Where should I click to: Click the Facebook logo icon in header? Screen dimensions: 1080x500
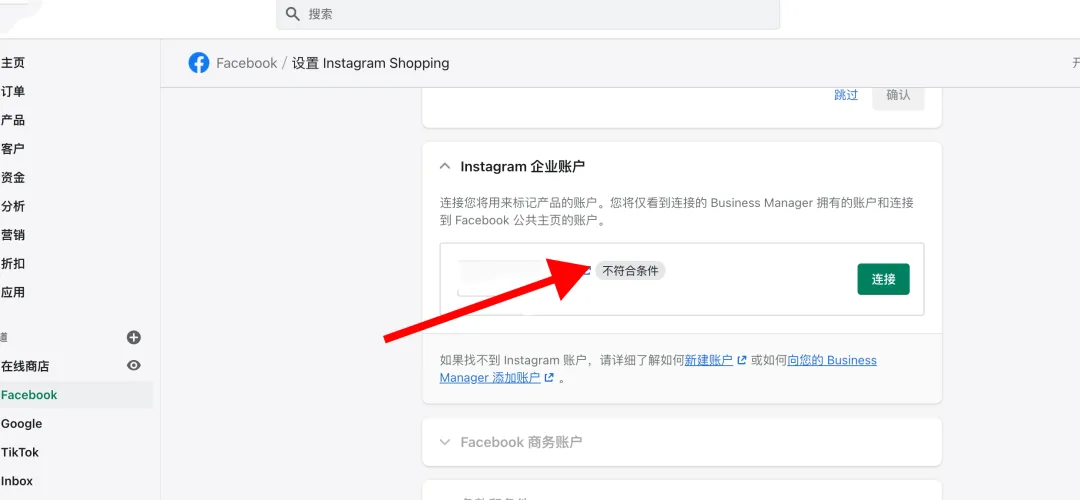click(x=198, y=63)
